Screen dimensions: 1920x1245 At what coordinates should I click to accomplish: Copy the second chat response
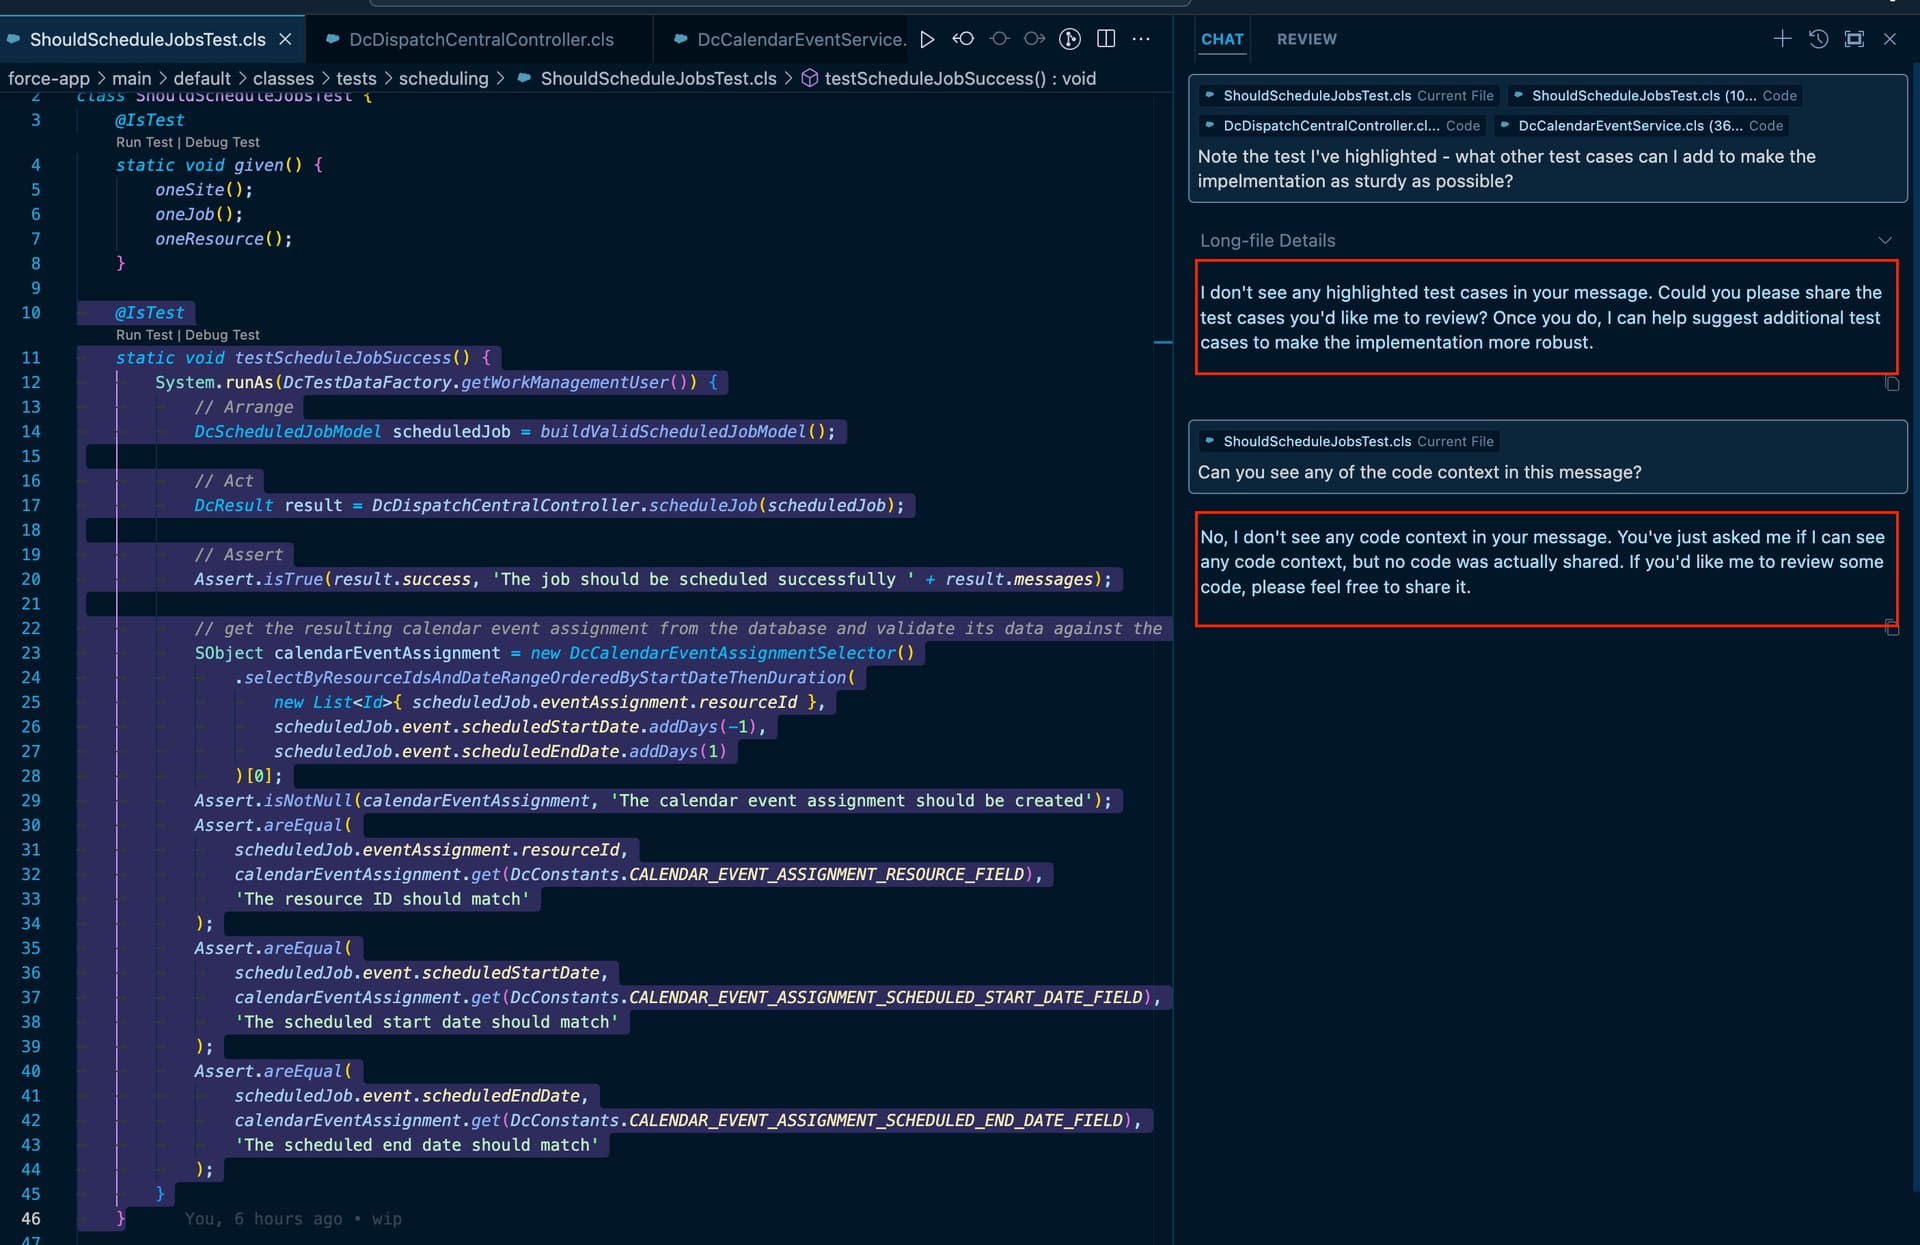[1891, 628]
